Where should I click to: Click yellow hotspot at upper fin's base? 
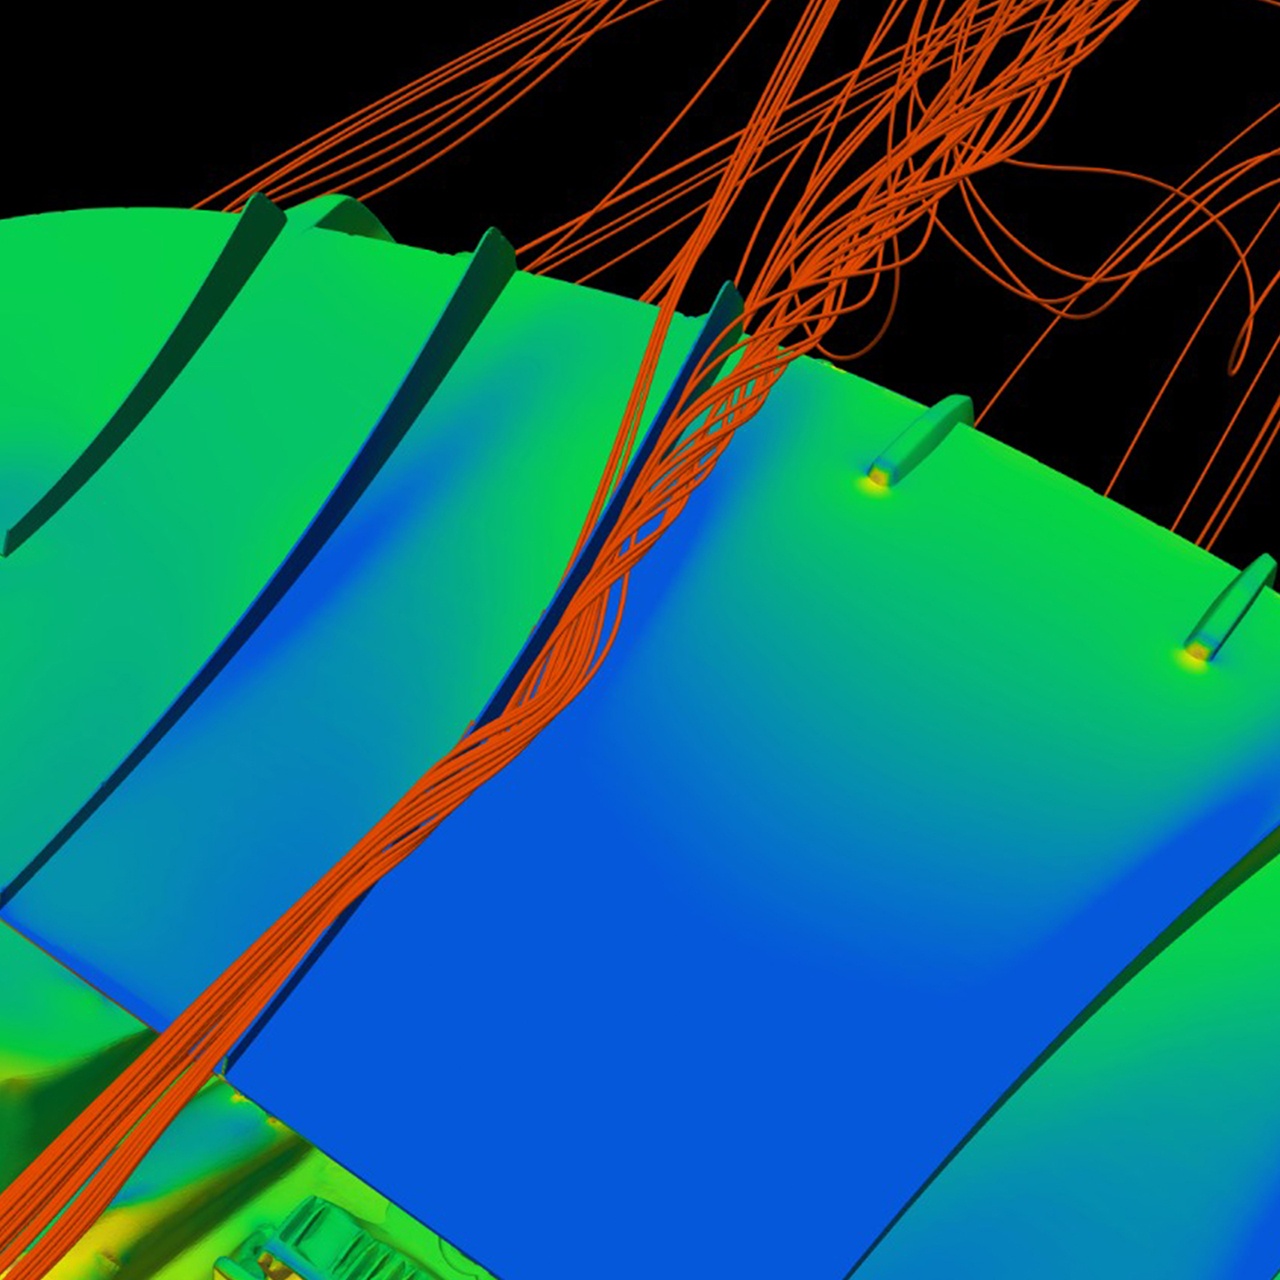tap(878, 478)
